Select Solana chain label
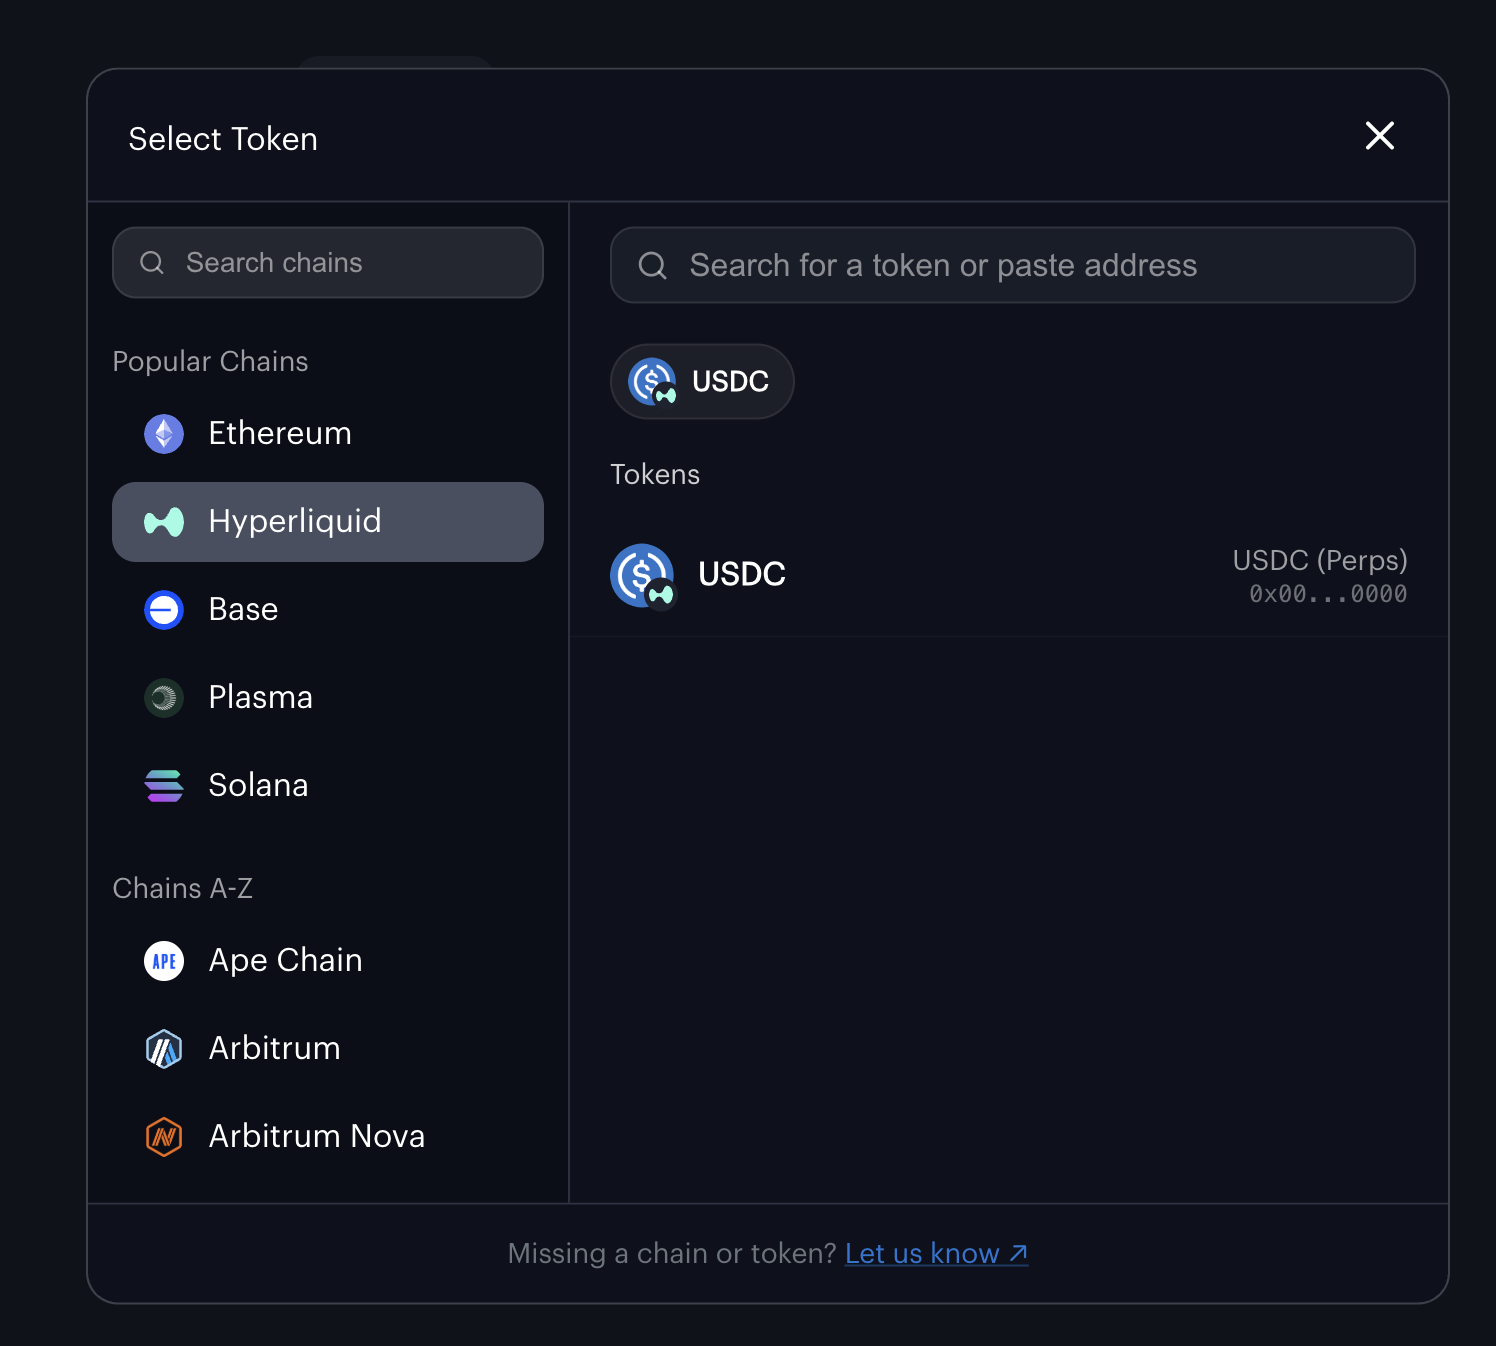1496x1346 pixels. tap(258, 786)
